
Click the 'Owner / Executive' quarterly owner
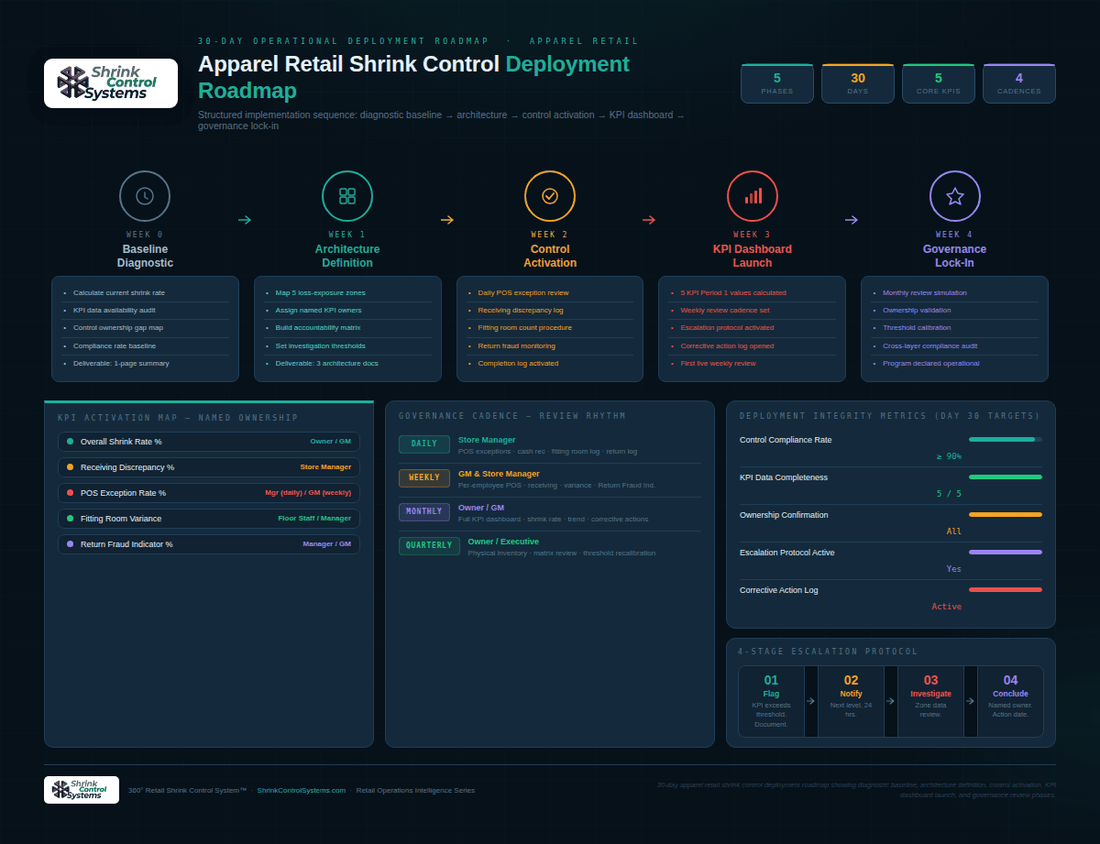(503, 541)
